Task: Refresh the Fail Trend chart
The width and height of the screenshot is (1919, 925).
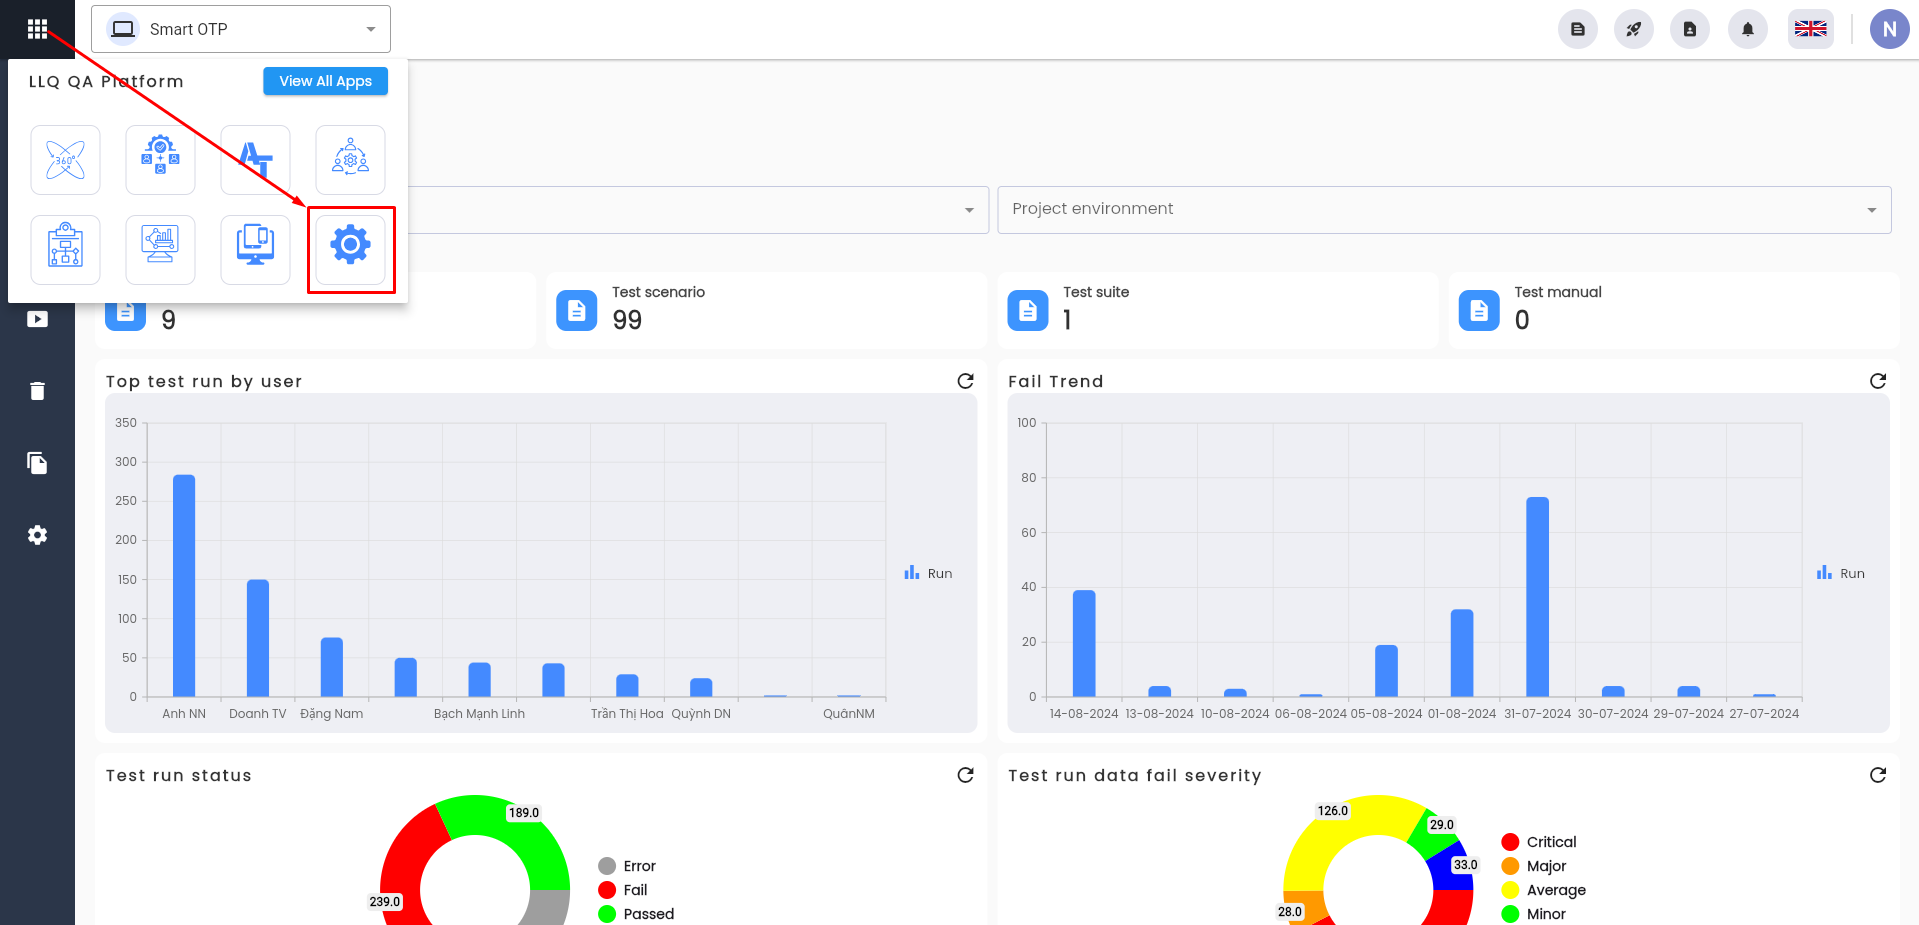Action: click(1877, 381)
